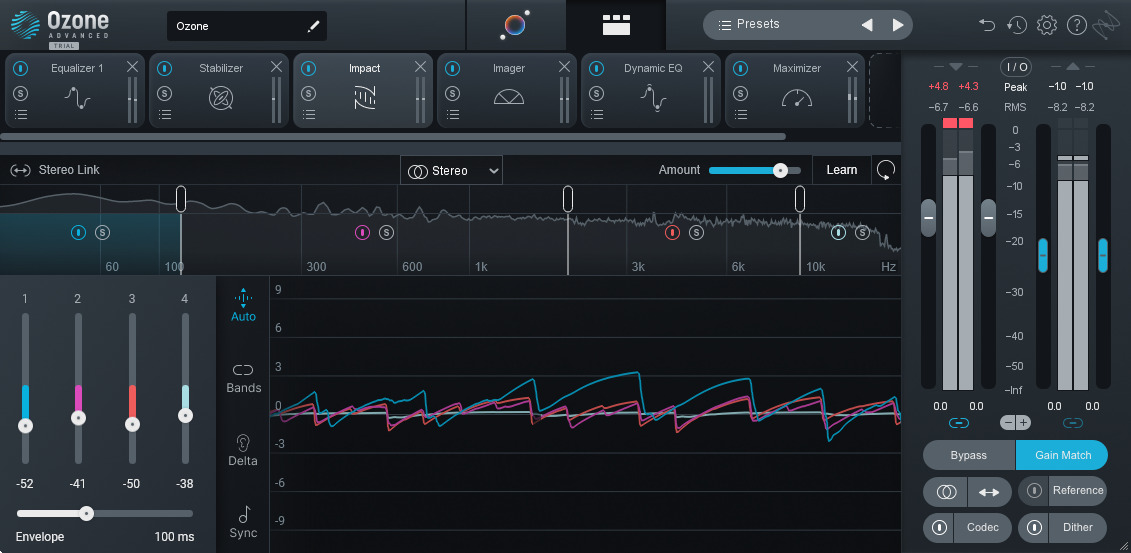Image resolution: width=1131 pixels, height=553 pixels.
Task: Solo the pink second band
Action: point(387,232)
